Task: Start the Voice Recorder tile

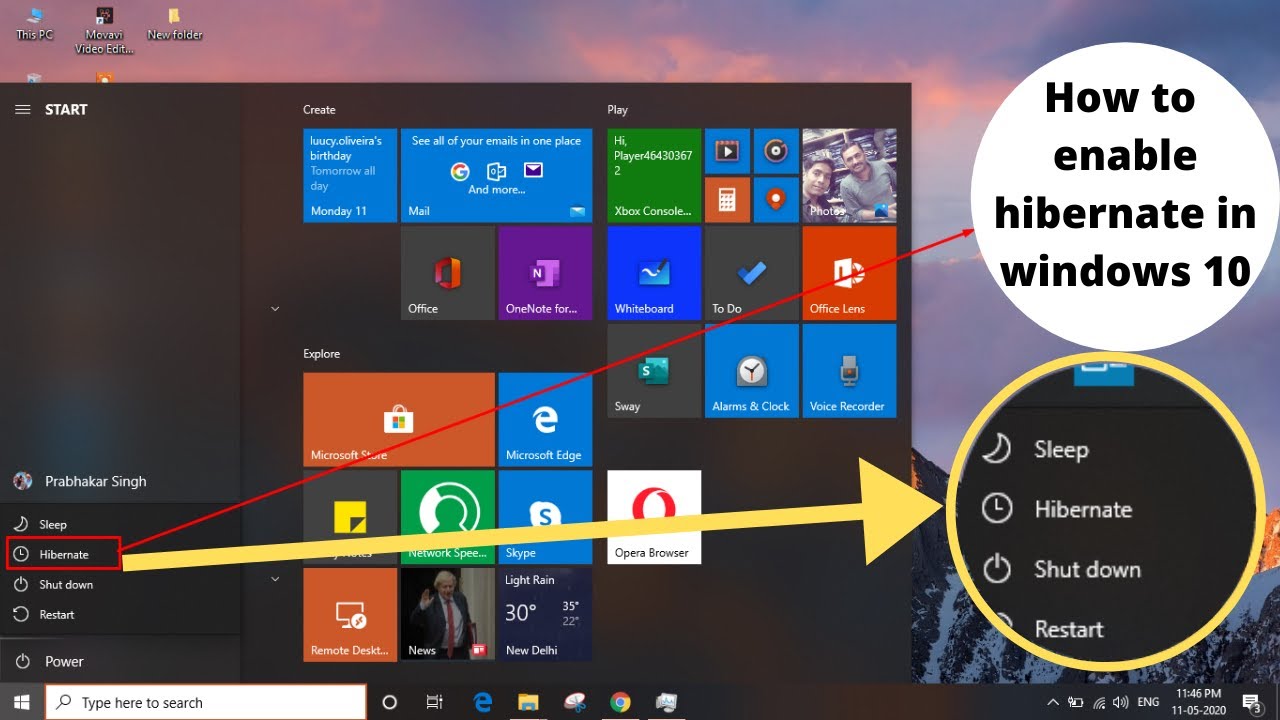Action: tap(849, 371)
